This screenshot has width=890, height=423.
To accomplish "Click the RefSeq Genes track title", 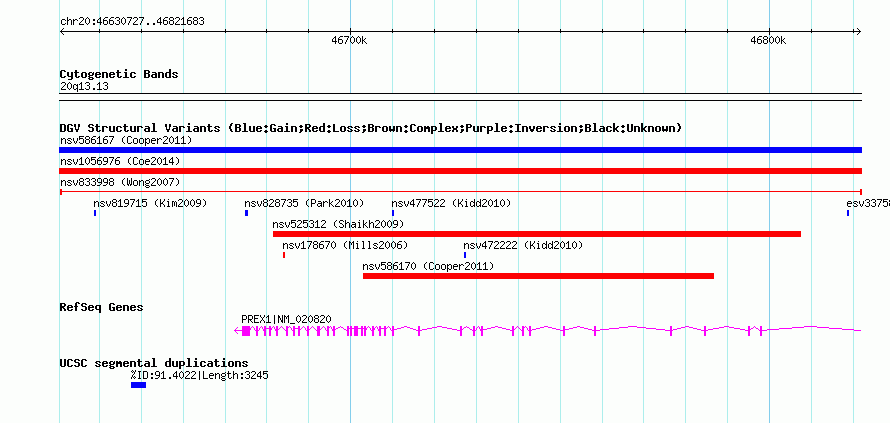I will (102, 307).
